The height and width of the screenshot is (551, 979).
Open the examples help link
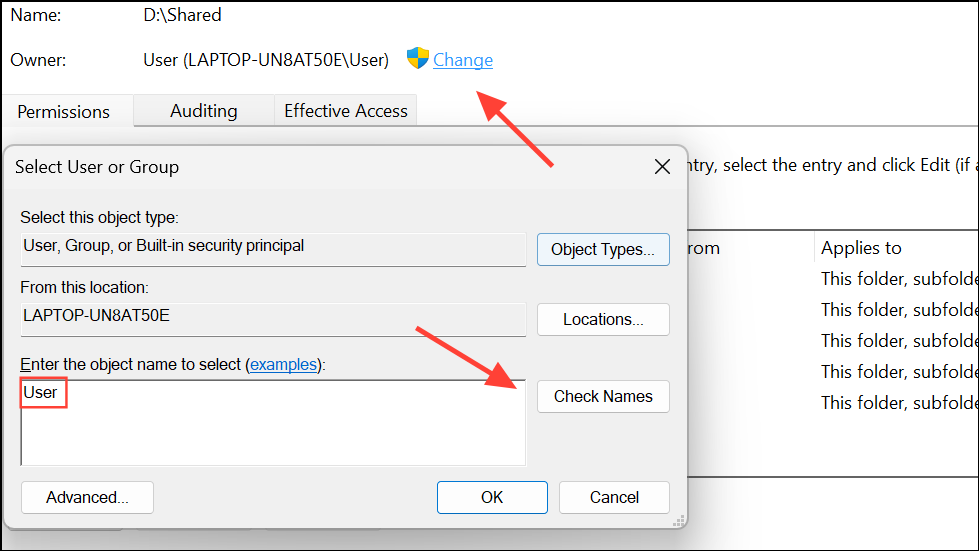click(x=283, y=365)
